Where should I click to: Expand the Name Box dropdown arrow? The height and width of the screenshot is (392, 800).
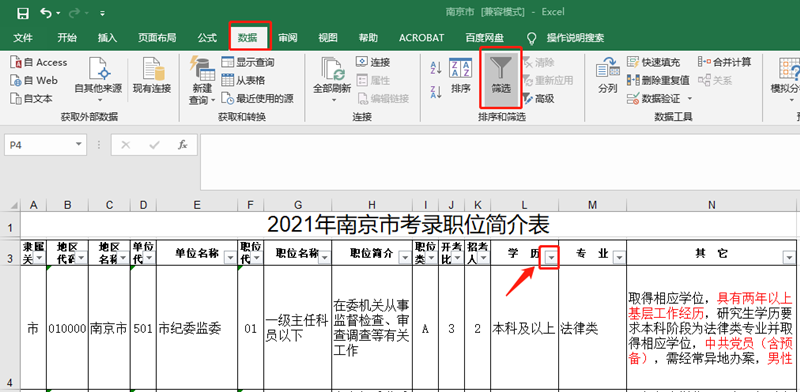coord(79,145)
